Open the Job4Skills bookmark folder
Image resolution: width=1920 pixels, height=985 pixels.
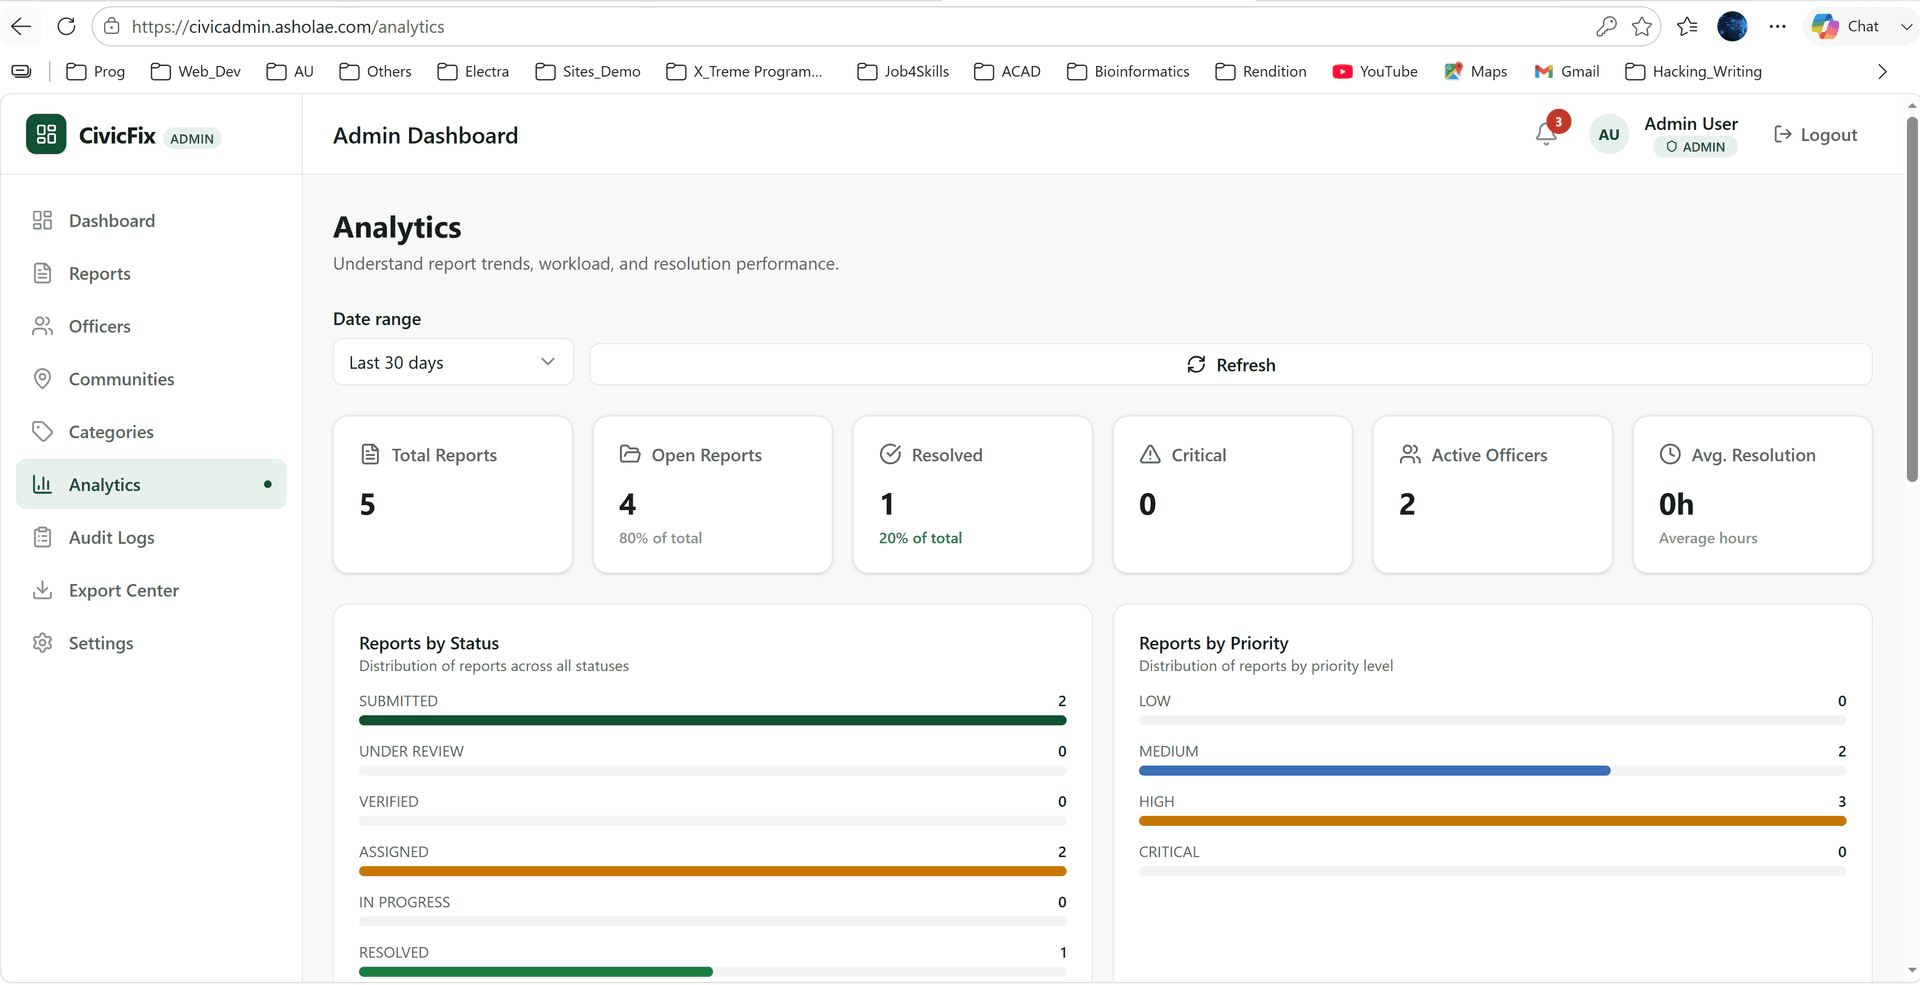pos(903,71)
